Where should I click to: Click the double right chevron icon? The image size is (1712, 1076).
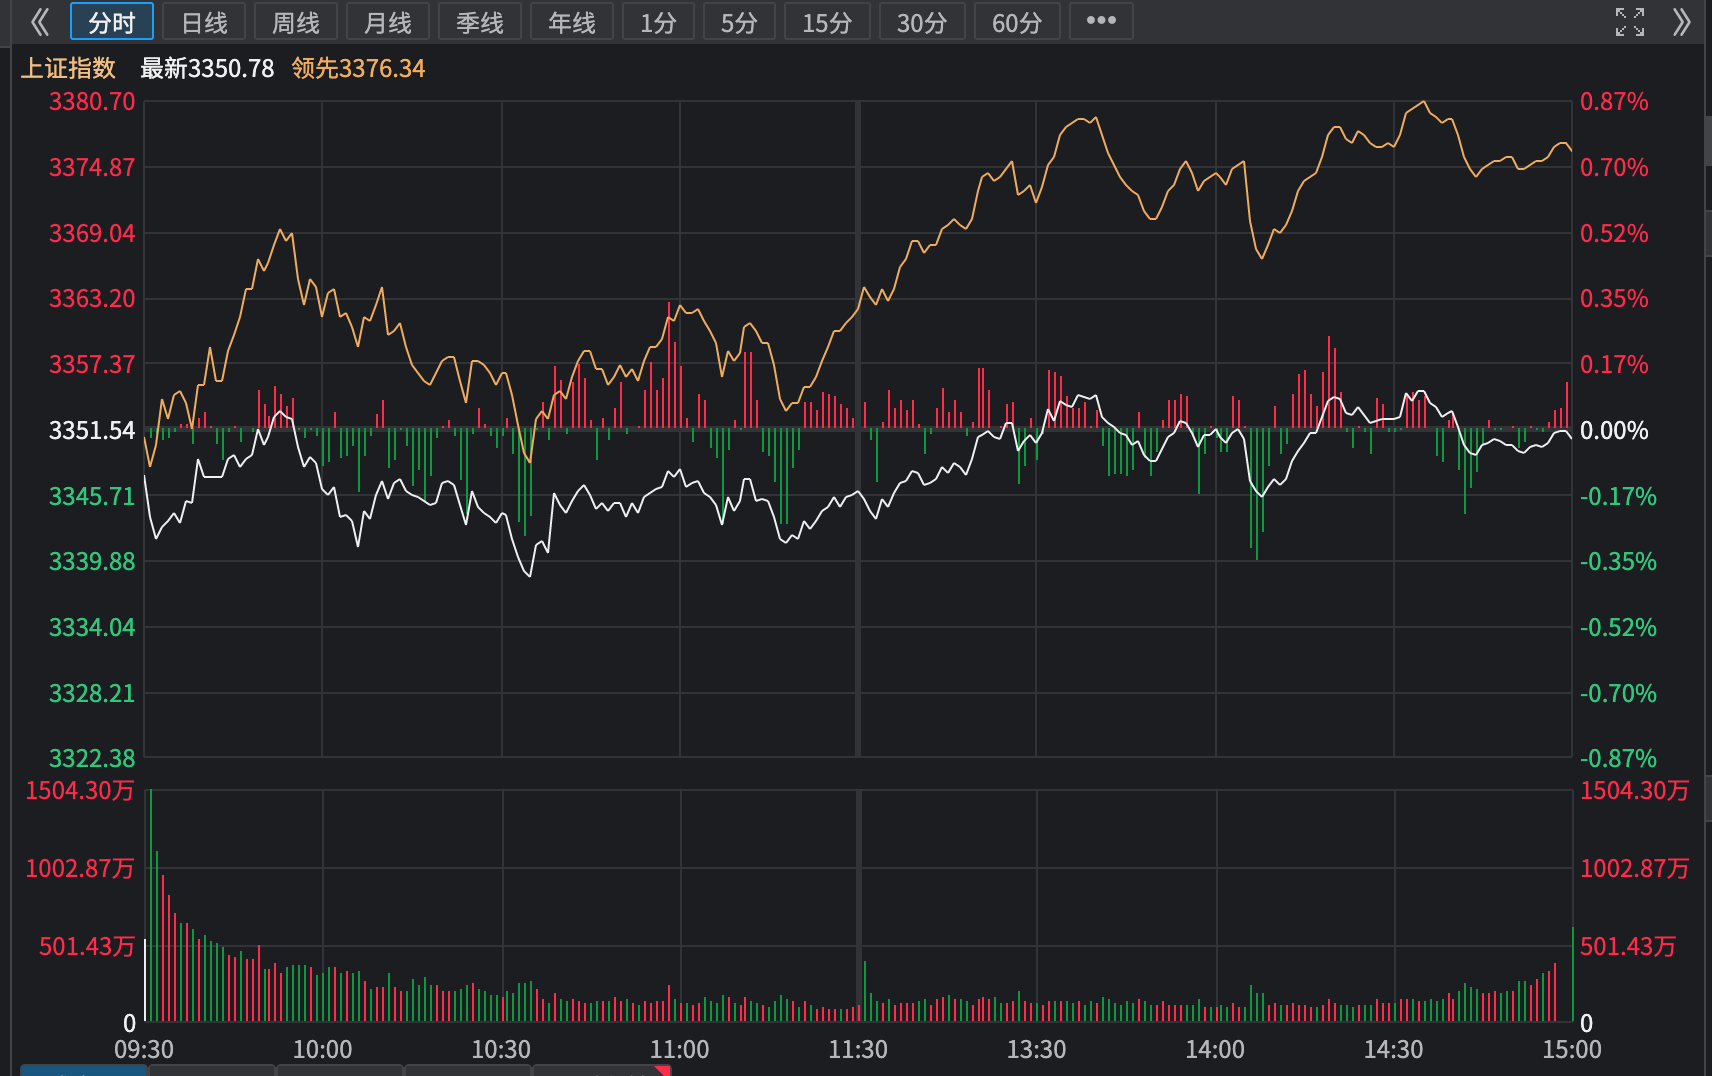[1681, 22]
